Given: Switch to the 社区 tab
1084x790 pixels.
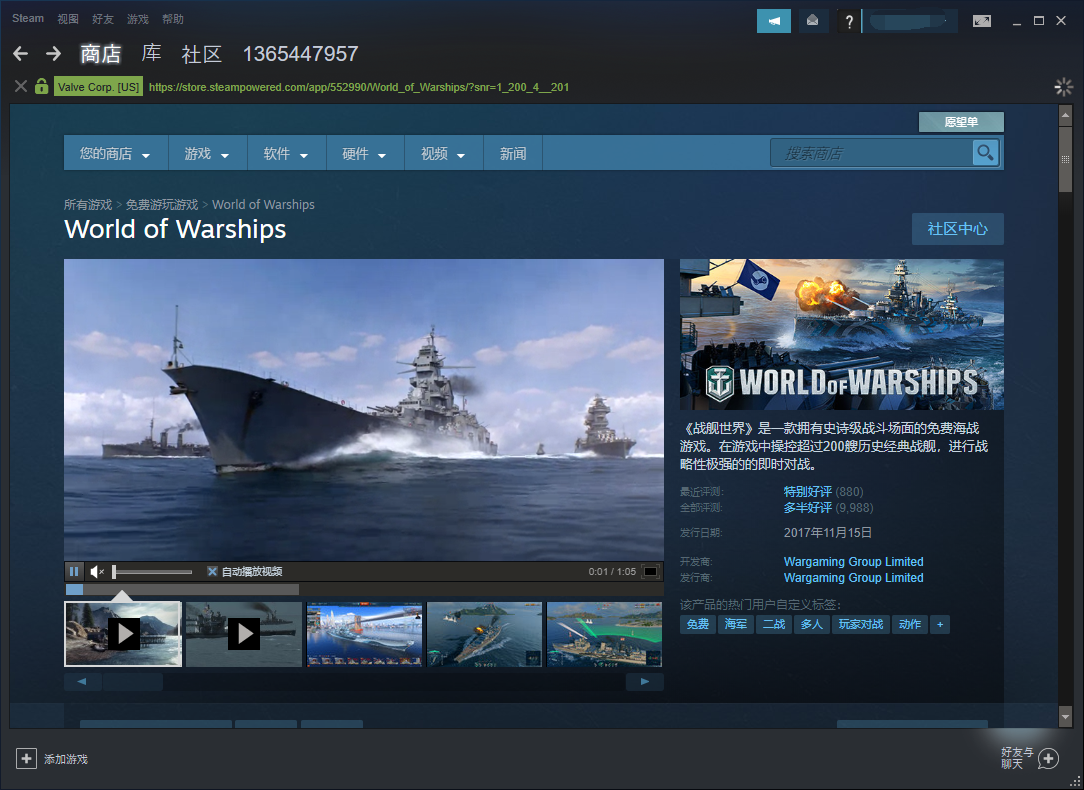Looking at the screenshot, I should [201, 54].
